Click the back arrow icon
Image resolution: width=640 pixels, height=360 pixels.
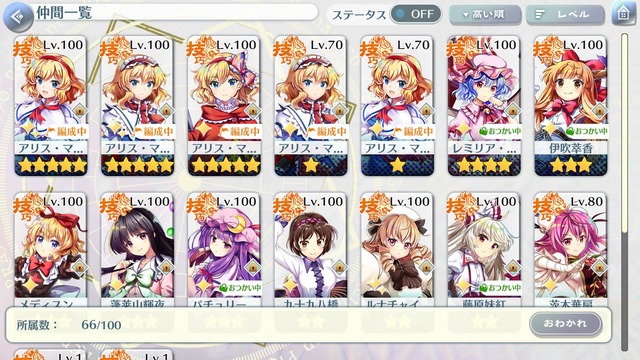18,17
